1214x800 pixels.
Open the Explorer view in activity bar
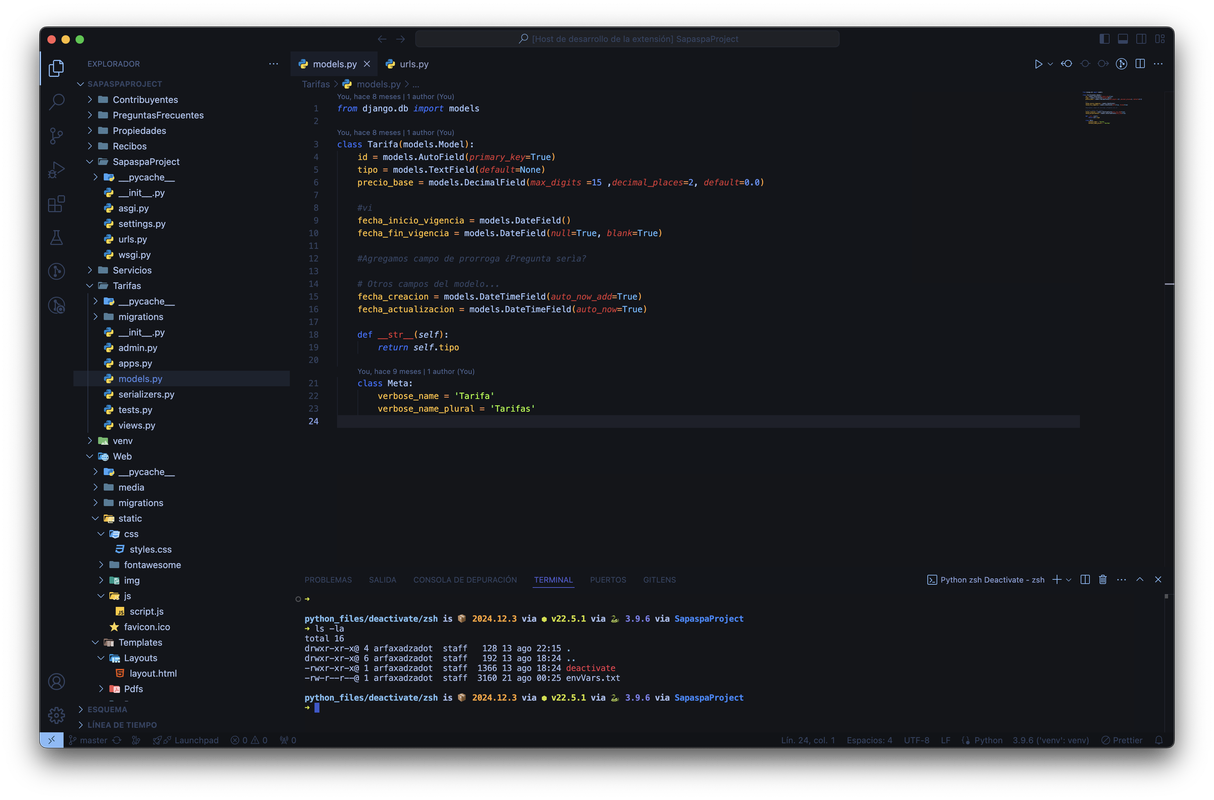click(x=57, y=68)
